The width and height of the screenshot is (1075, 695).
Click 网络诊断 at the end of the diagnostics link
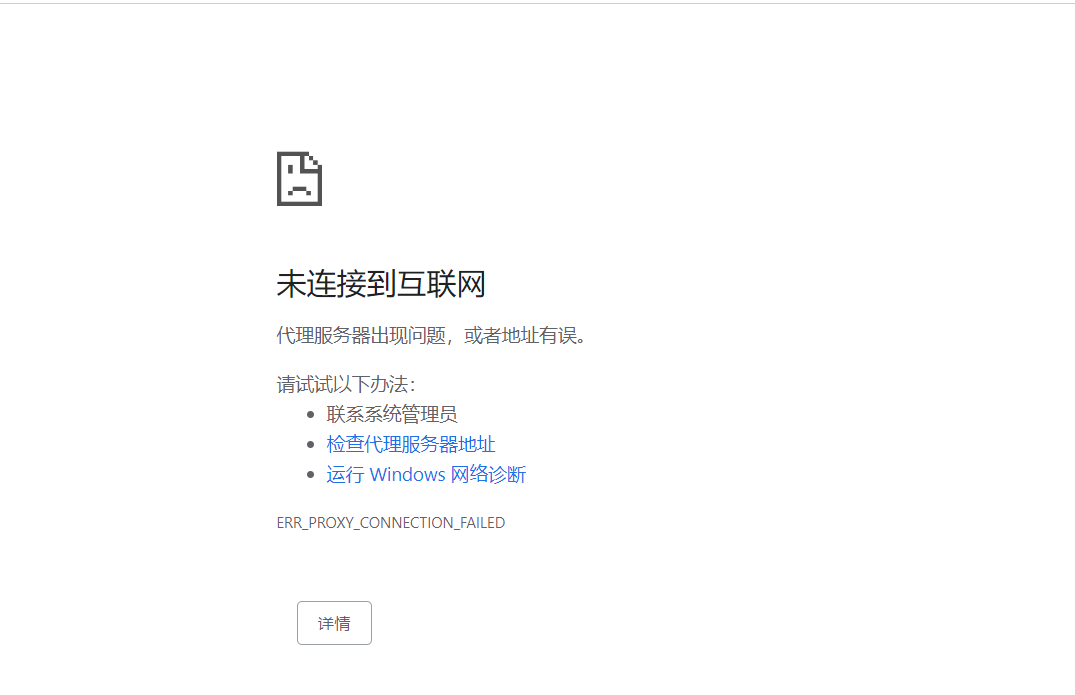pos(488,474)
